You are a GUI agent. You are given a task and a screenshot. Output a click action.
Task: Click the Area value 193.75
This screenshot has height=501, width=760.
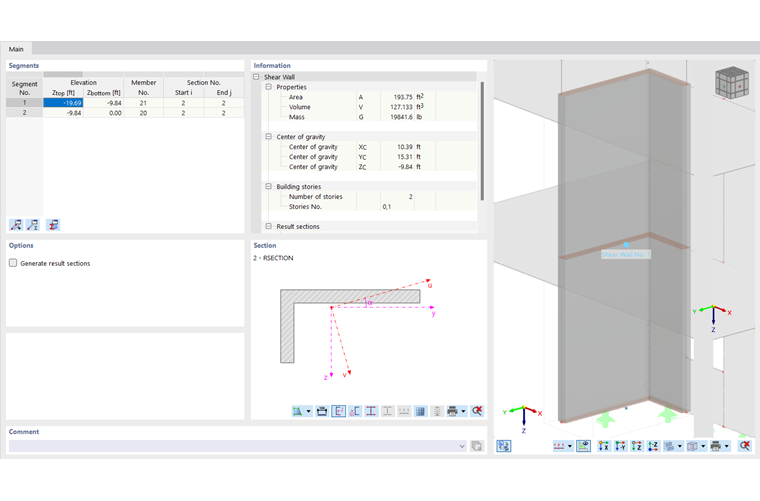(x=403, y=97)
